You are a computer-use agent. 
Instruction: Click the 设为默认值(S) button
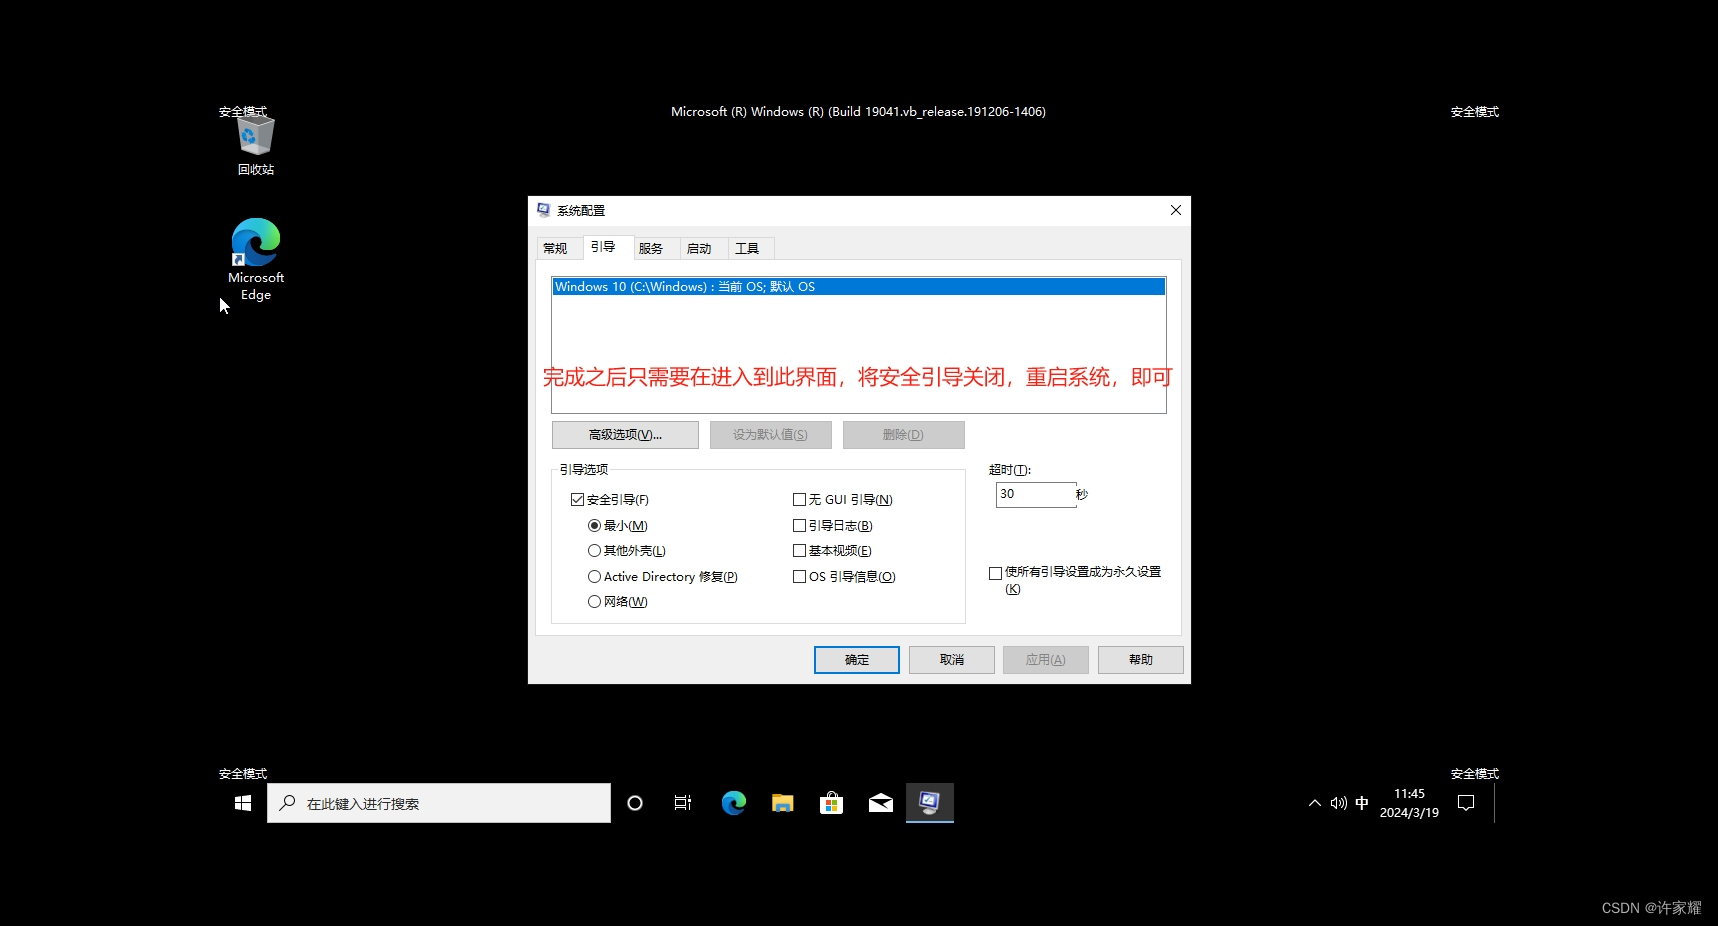point(770,435)
